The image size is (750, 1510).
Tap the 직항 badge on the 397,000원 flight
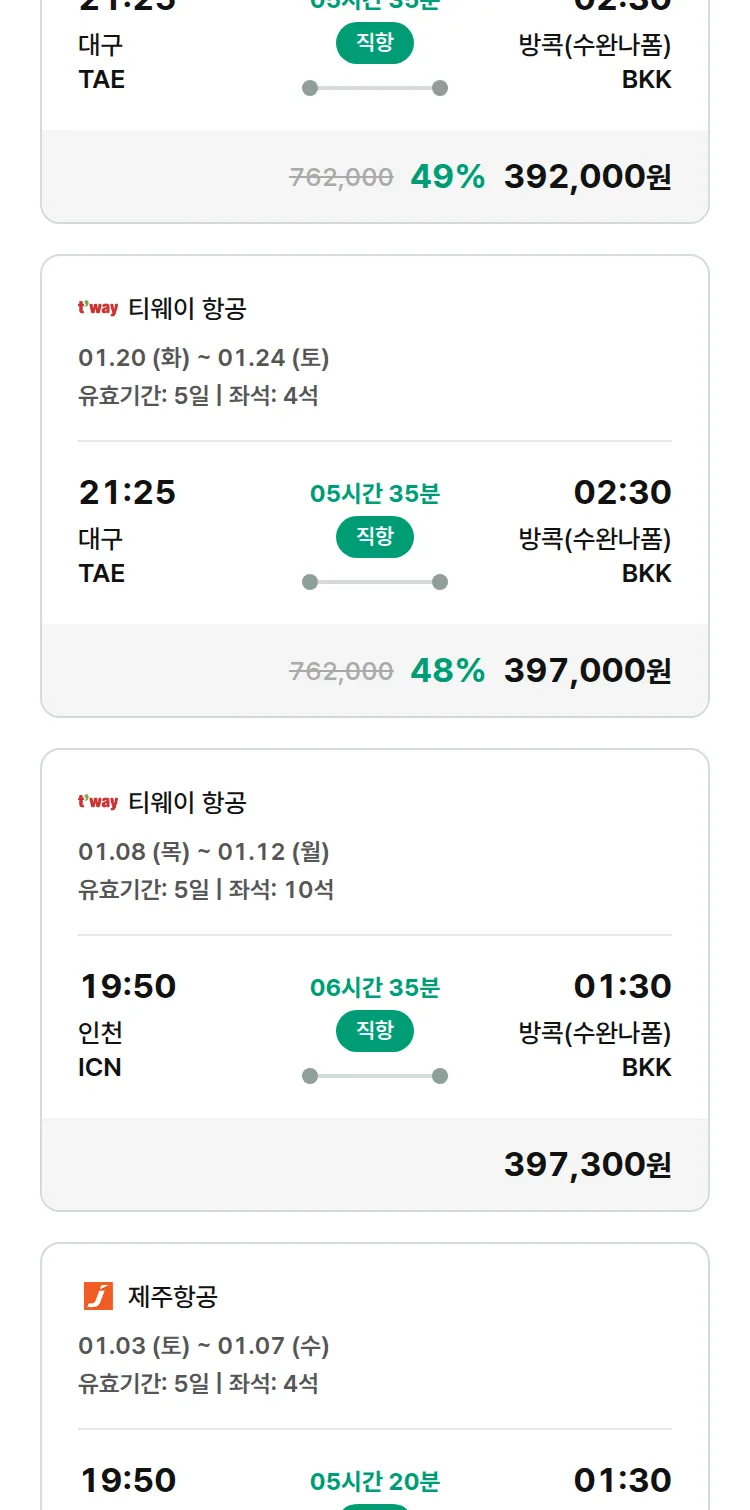375,537
